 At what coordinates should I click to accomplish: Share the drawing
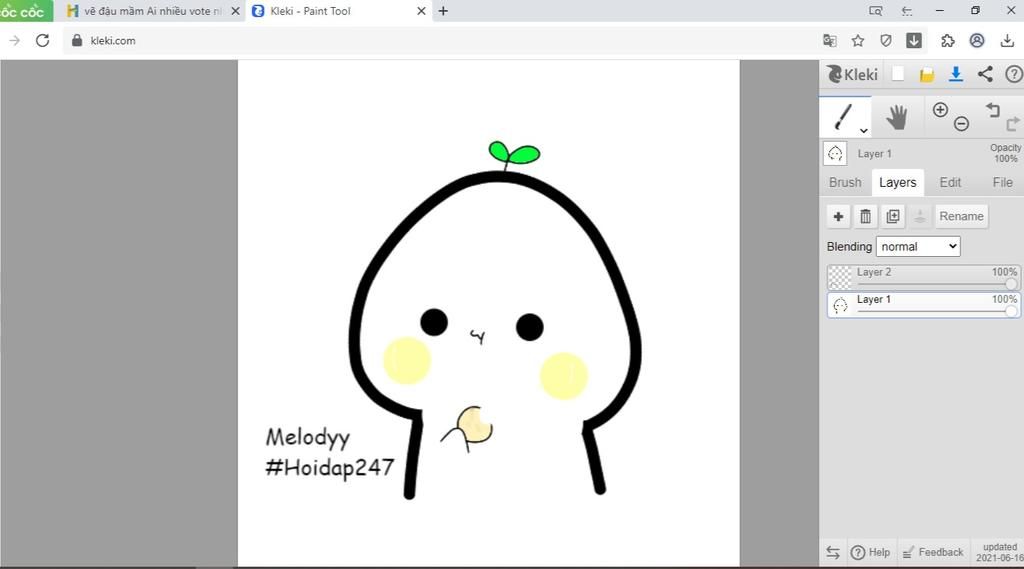pos(985,74)
